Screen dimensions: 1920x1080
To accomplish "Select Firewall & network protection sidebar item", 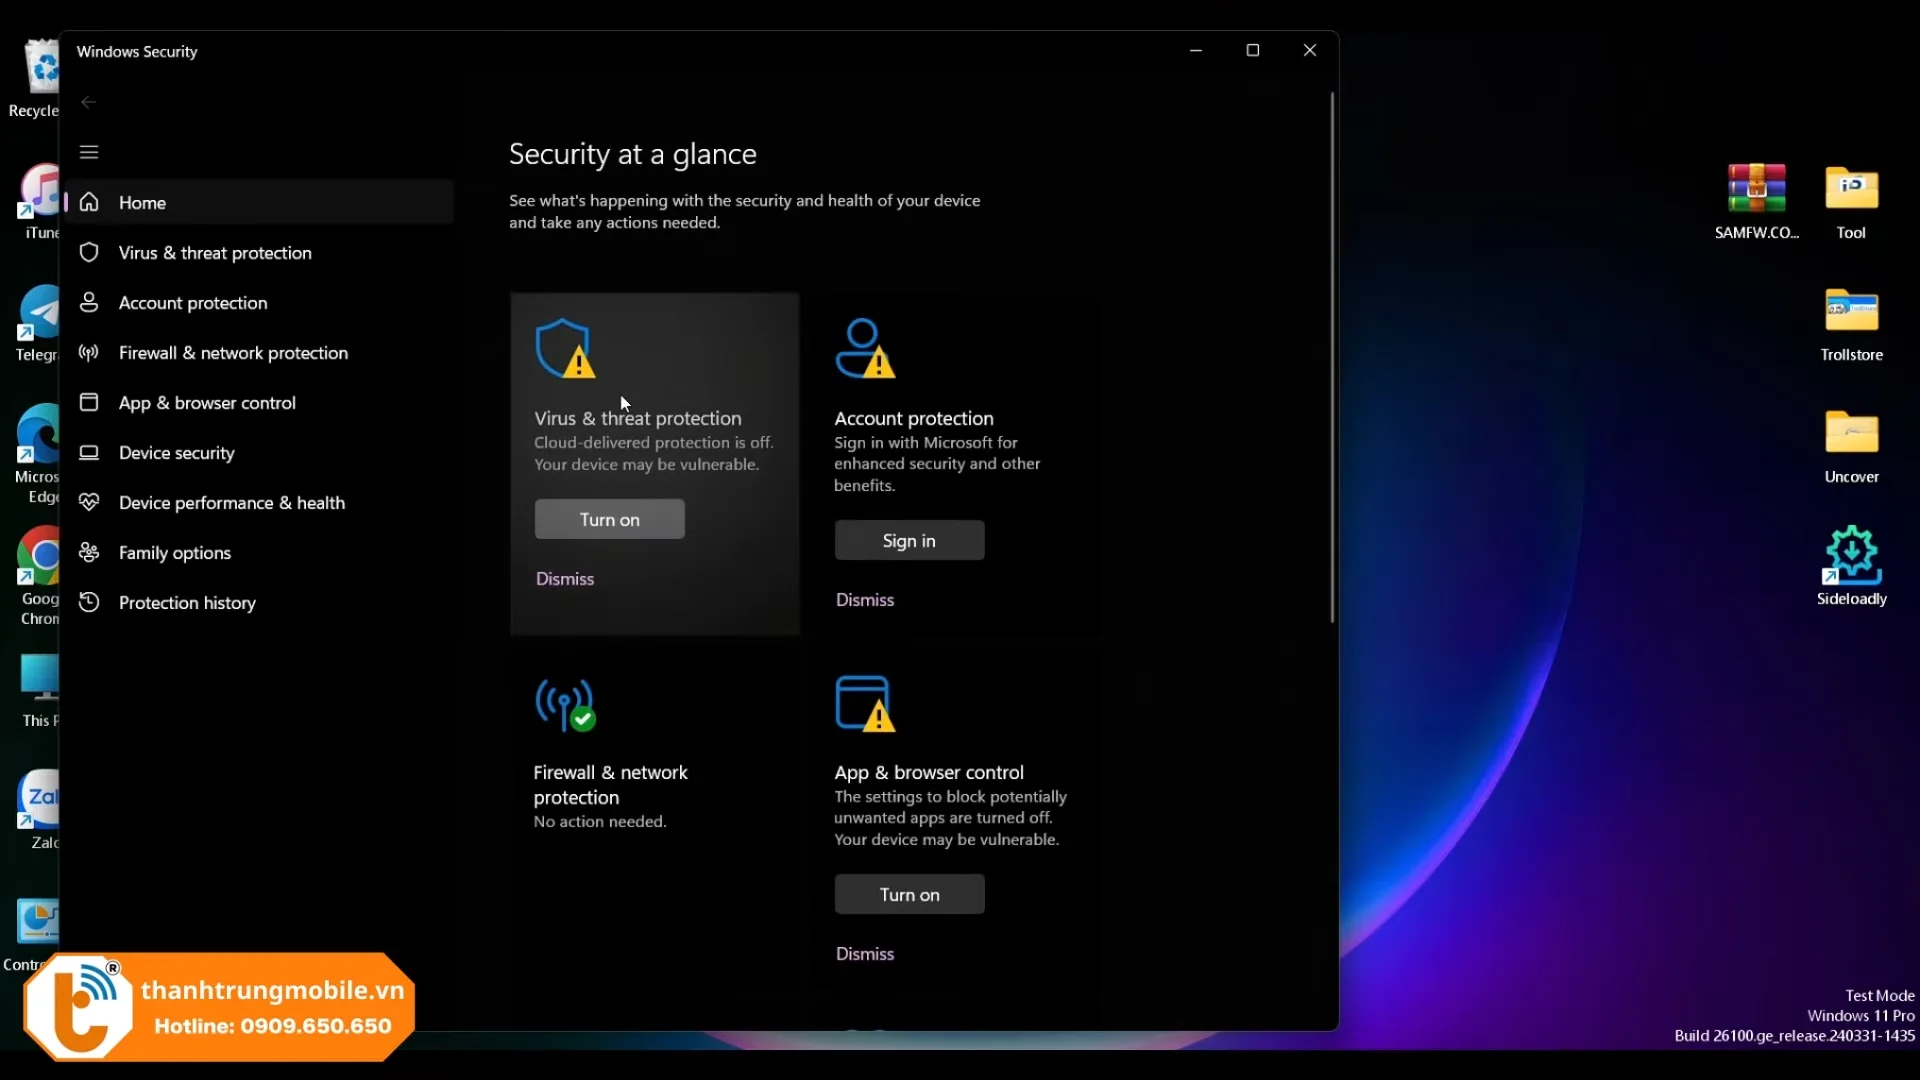I will [233, 353].
